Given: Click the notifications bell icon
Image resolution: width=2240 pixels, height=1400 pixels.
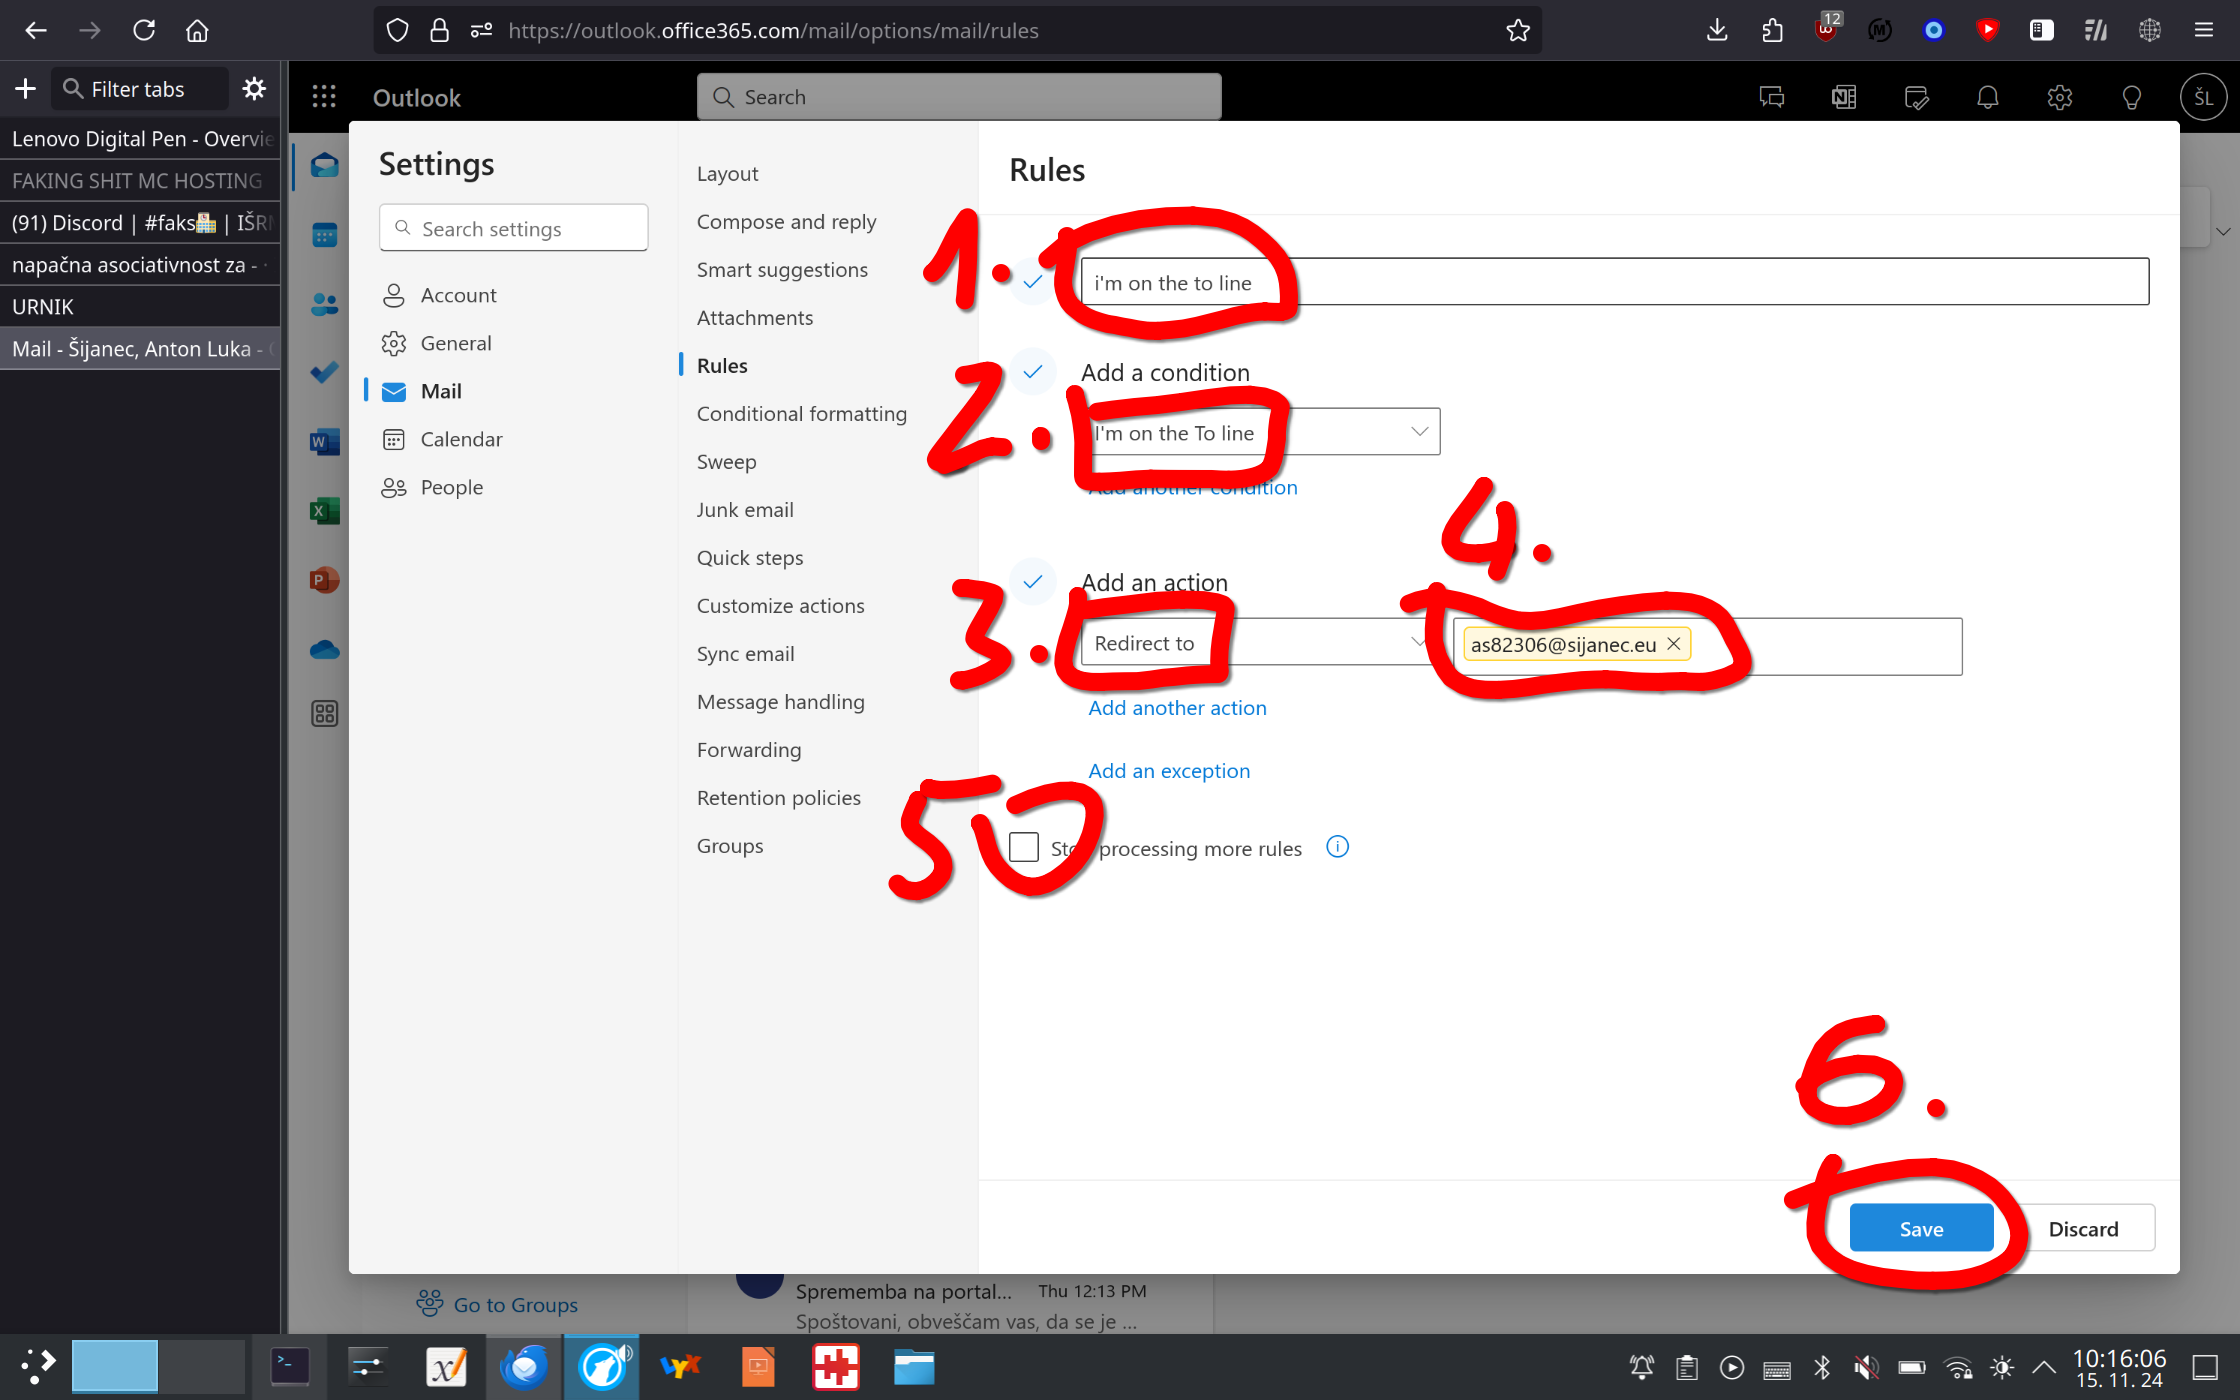Looking at the screenshot, I should pos(1987,97).
